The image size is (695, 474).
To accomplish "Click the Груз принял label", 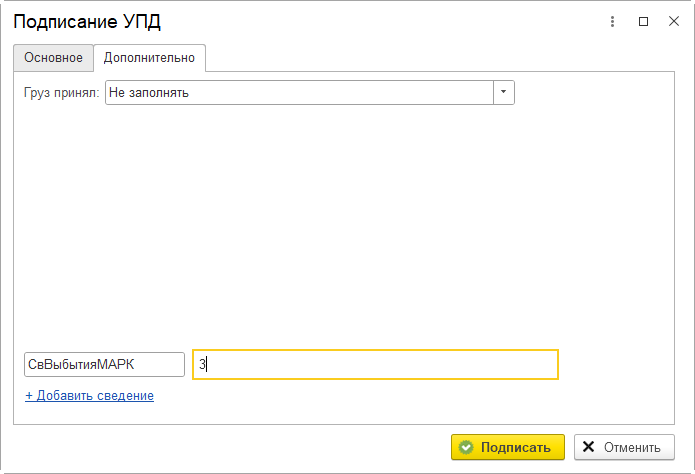I will click(x=62, y=93).
